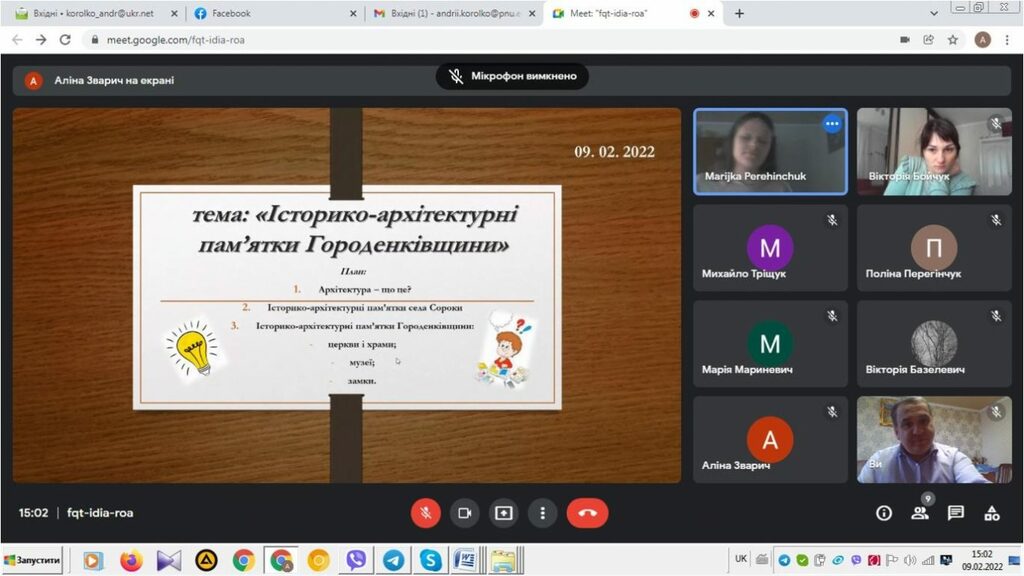Select Вікторія Бойчук's video tile

(919, 150)
